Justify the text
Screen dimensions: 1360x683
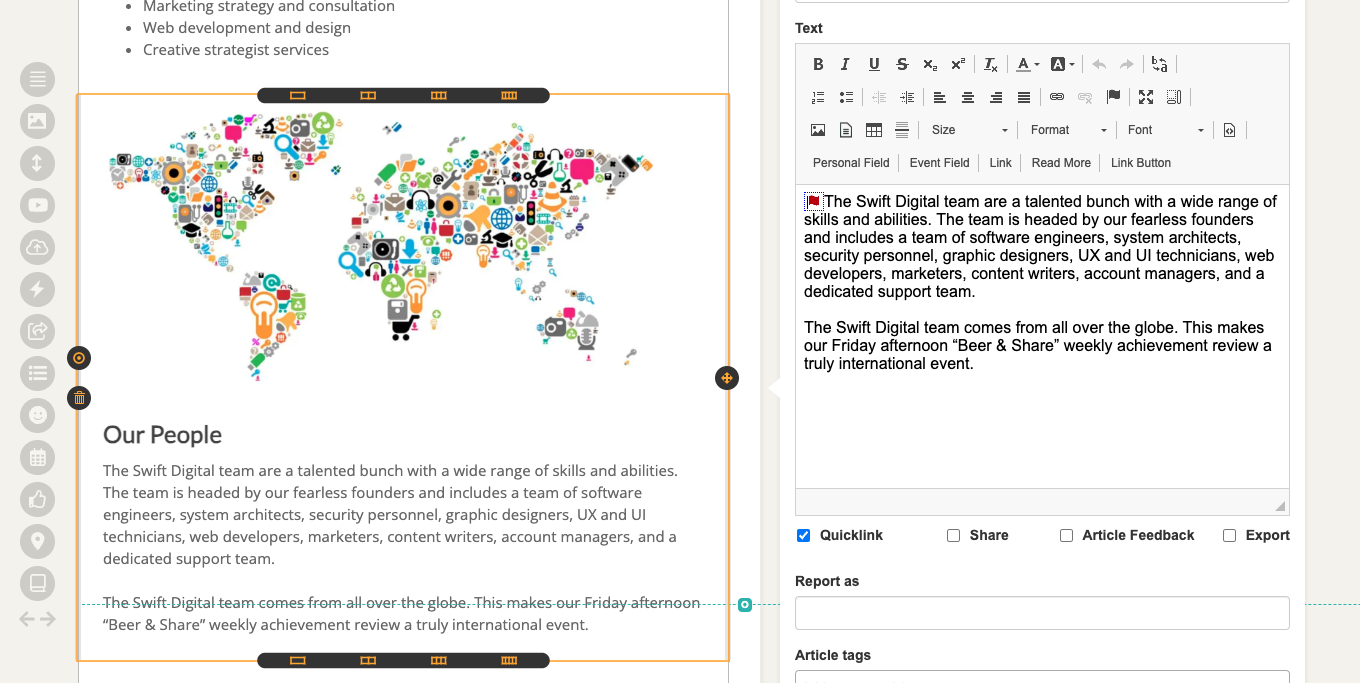tap(1024, 97)
